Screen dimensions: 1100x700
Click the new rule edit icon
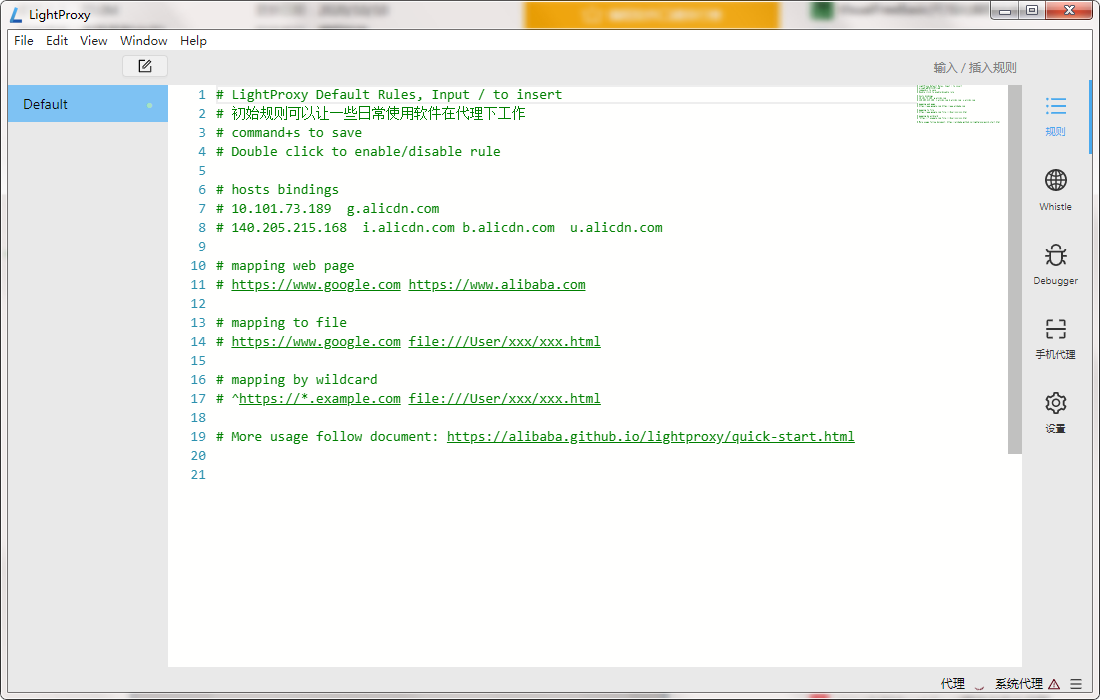[x=145, y=66]
